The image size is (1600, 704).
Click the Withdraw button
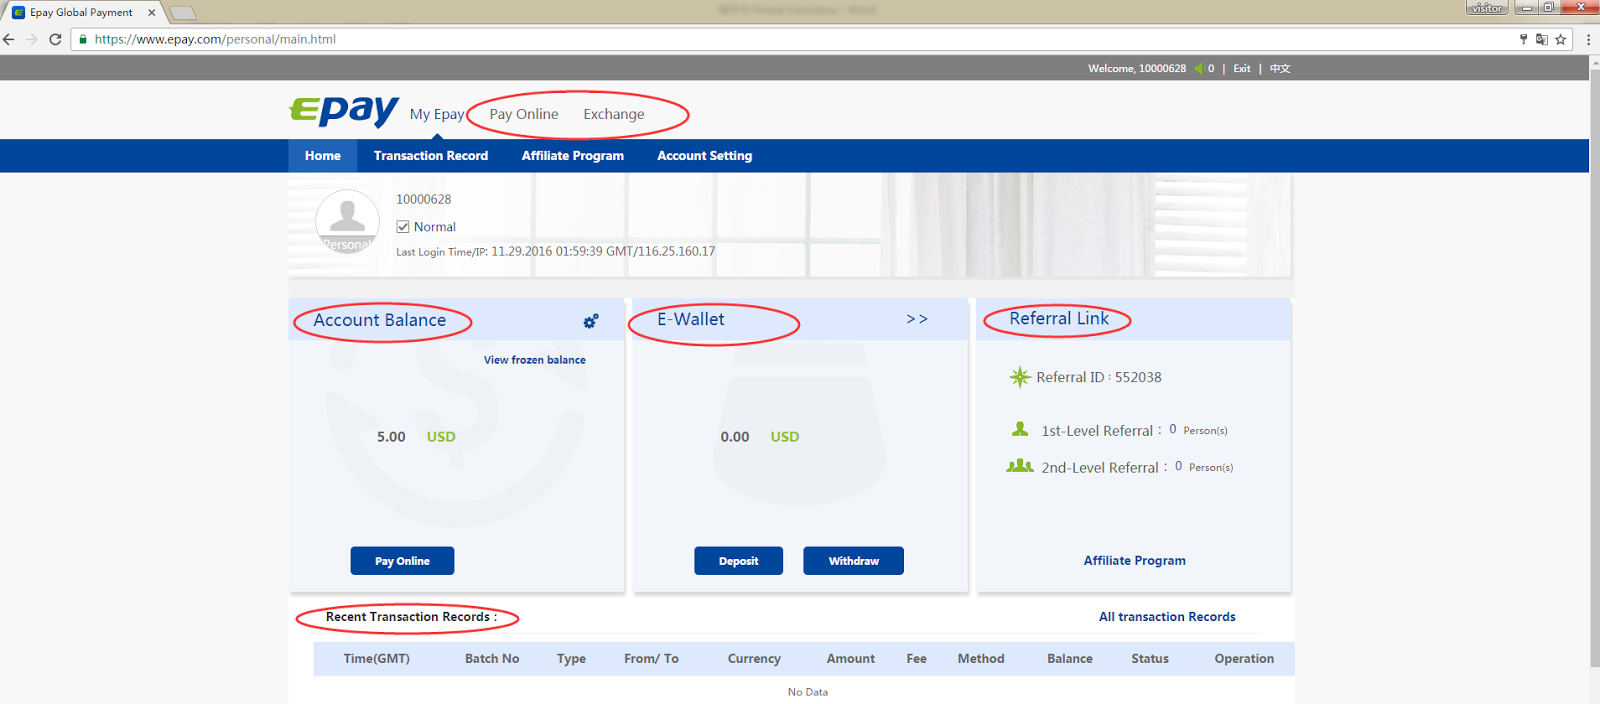click(854, 561)
